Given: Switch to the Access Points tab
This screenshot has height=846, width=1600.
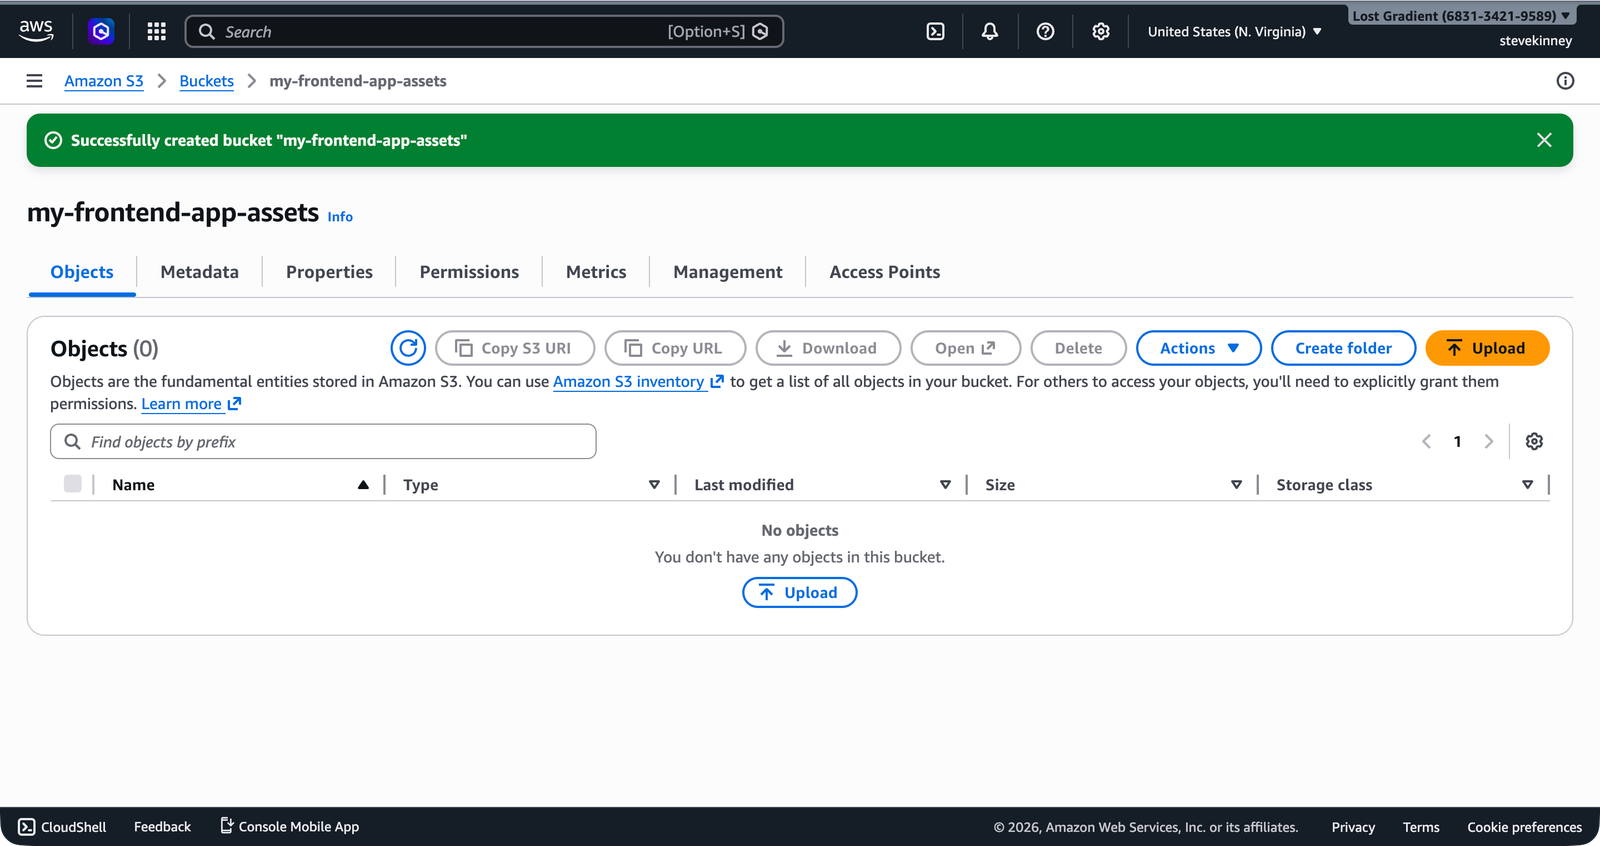Looking at the screenshot, I should pos(885,272).
